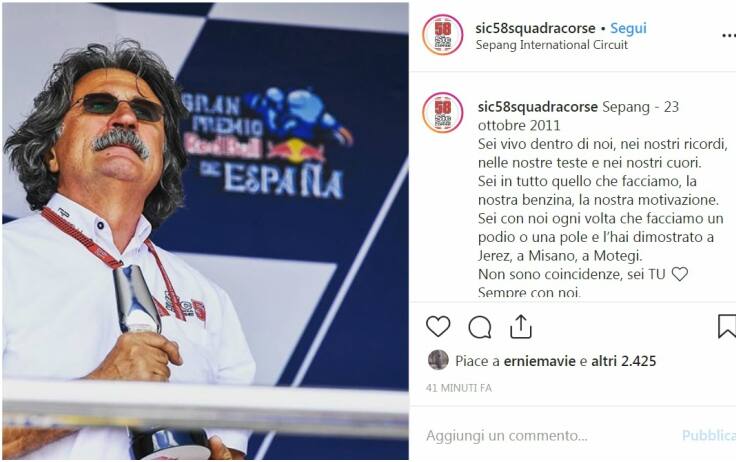Open comments with the speech bubble icon
Viewport: 738px width, 462px height.
480,327
